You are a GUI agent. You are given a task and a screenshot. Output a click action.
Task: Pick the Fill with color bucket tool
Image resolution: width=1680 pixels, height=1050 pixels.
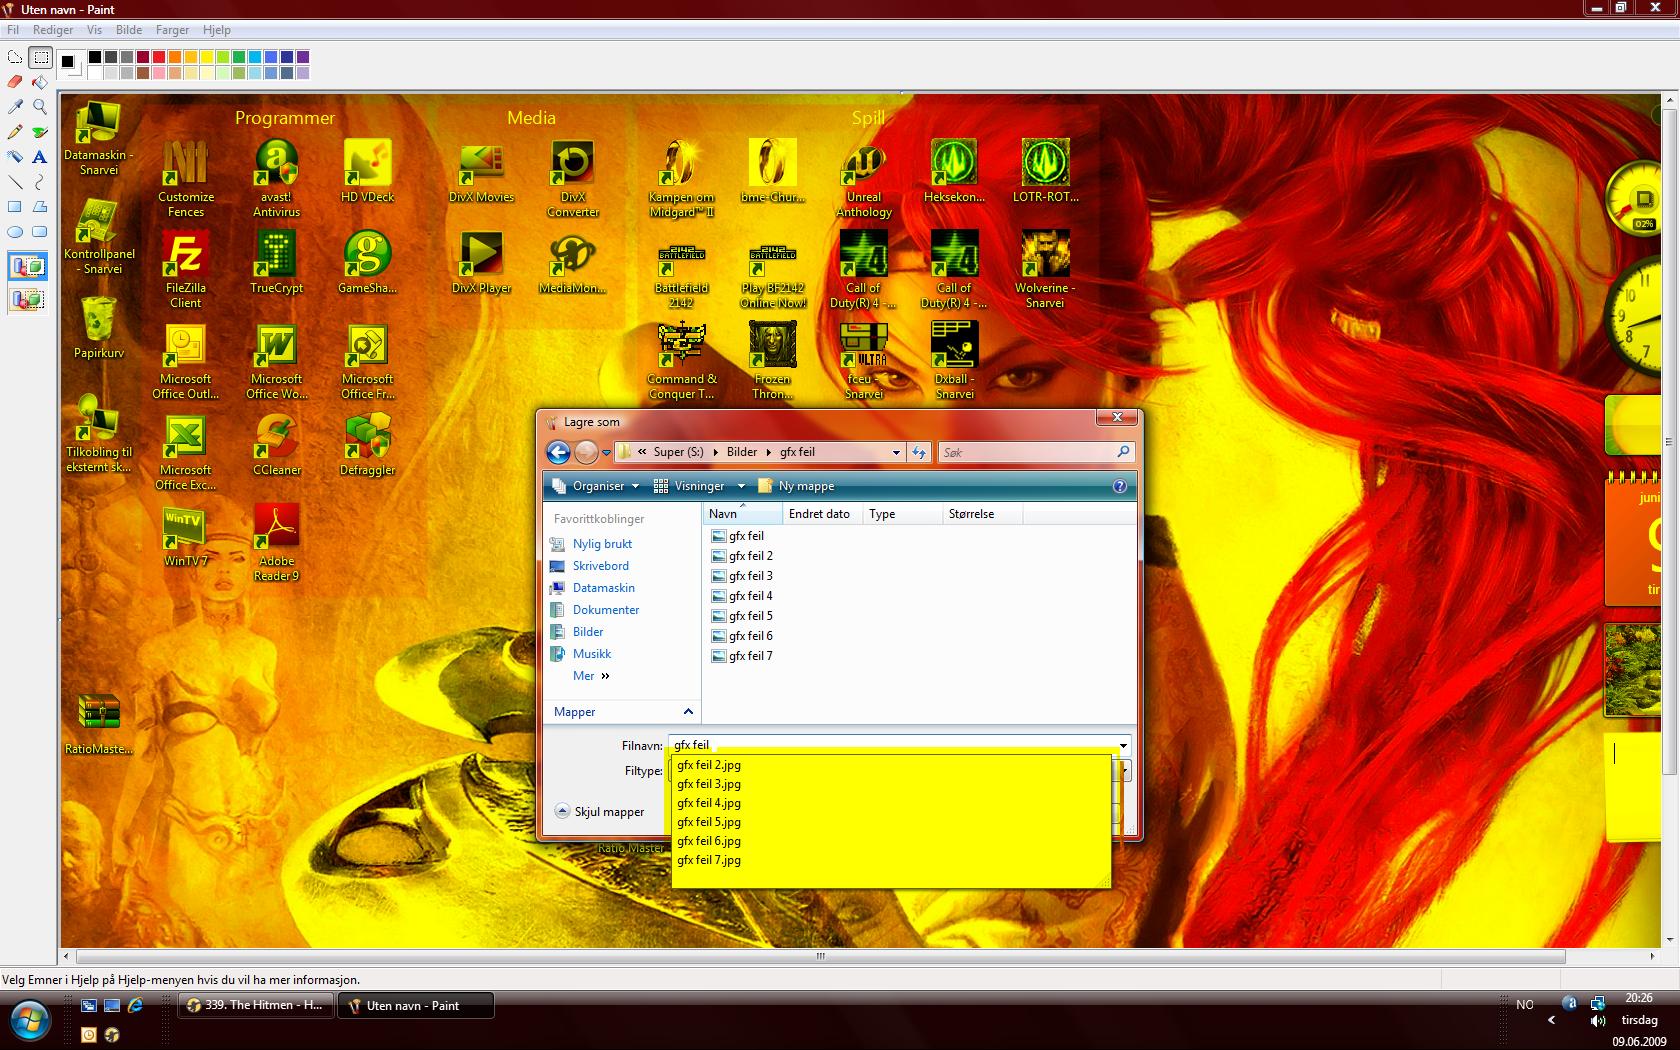(40, 82)
